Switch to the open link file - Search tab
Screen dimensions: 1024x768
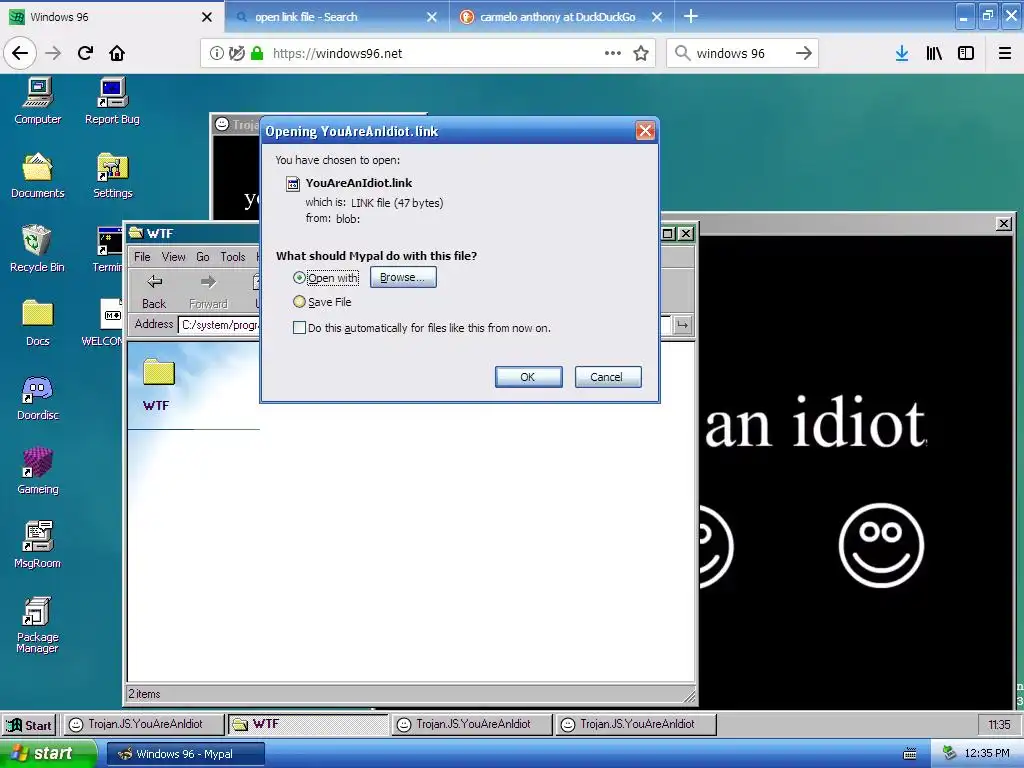click(336, 17)
